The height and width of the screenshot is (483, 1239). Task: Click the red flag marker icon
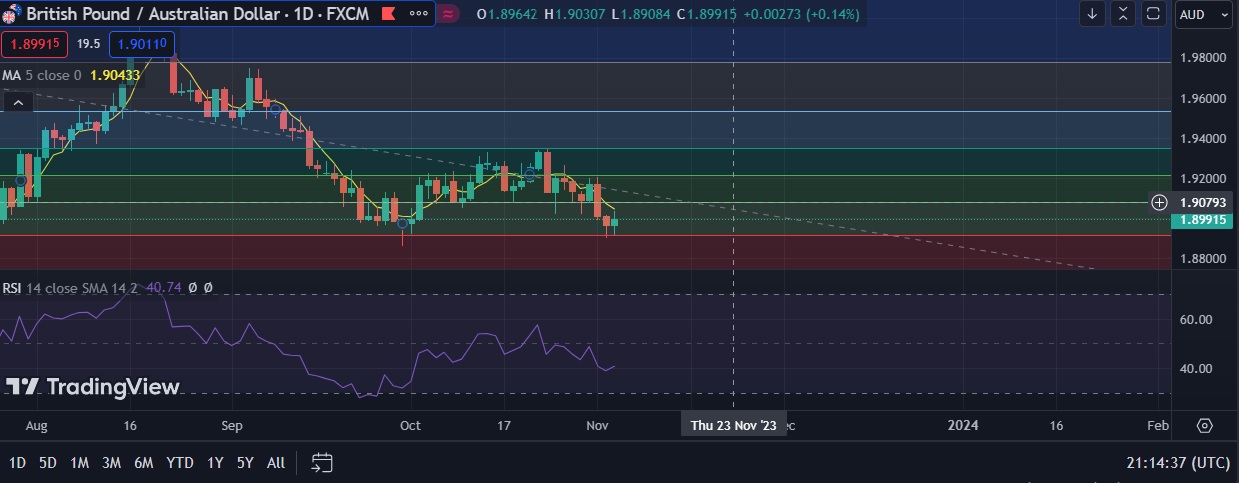389,14
